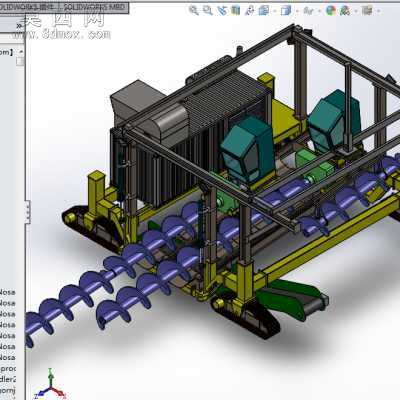The height and width of the screenshot is (400, 400).
Task: Select the green conveyor at the model front
Action: point(293,298)
